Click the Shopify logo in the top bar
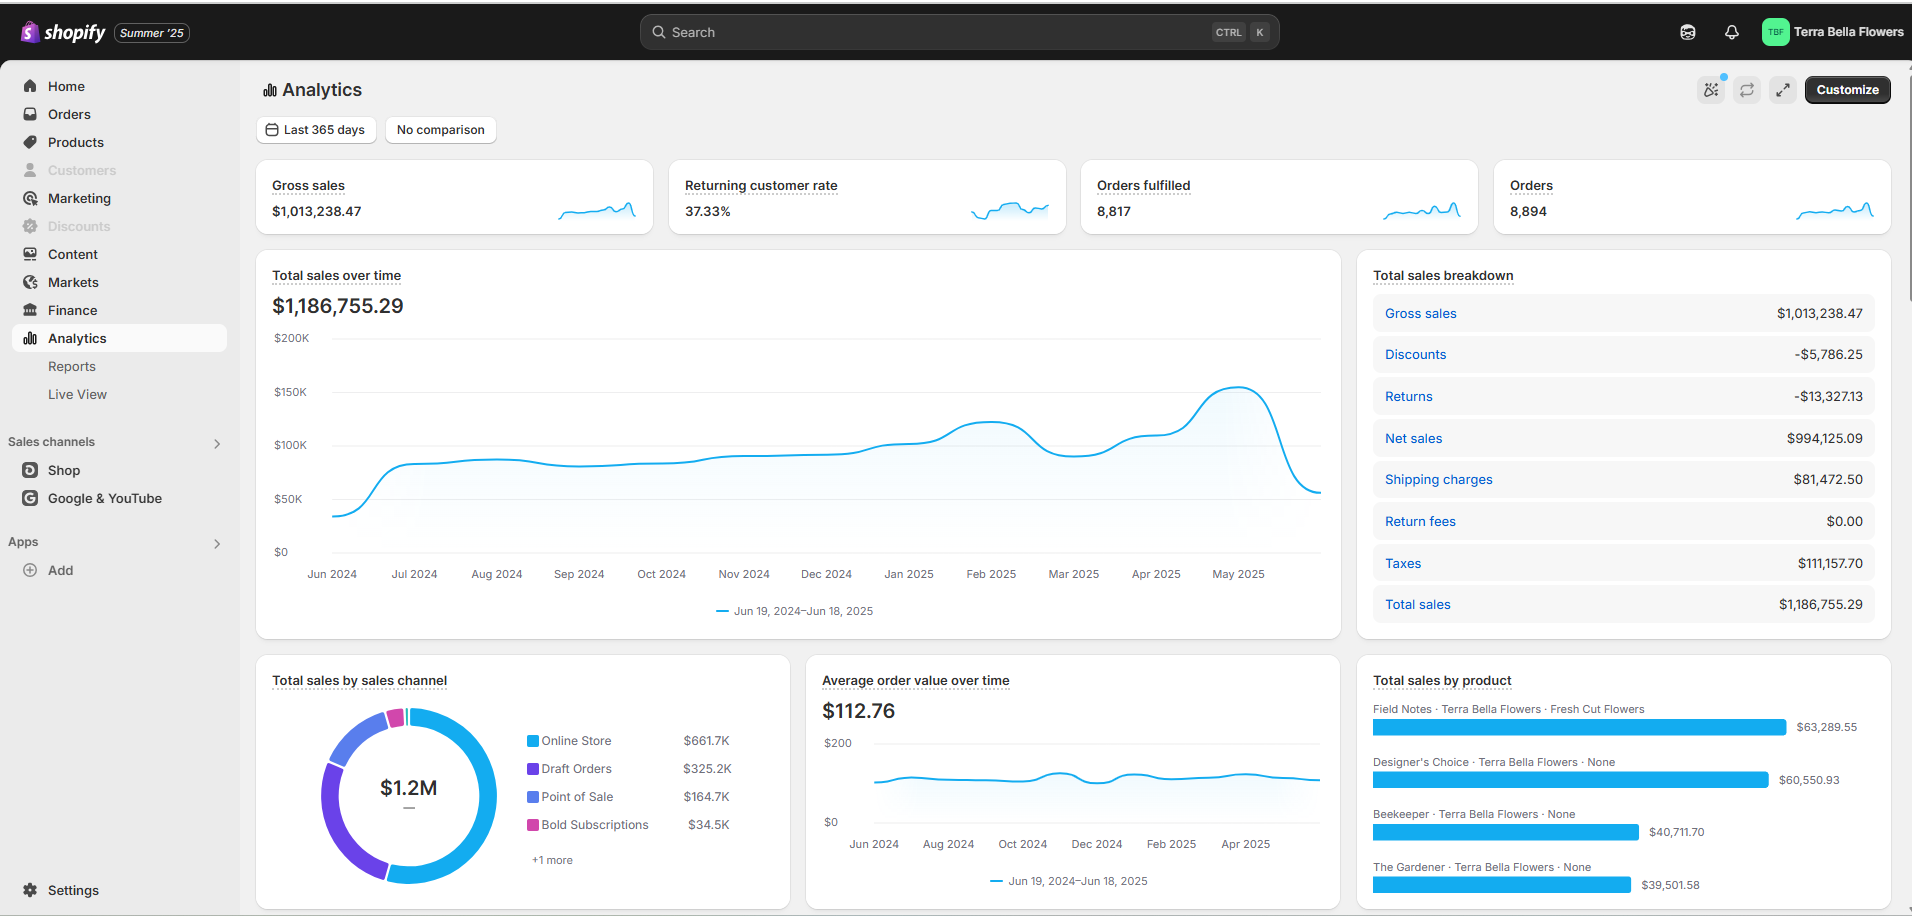 (x=63, y=32)
